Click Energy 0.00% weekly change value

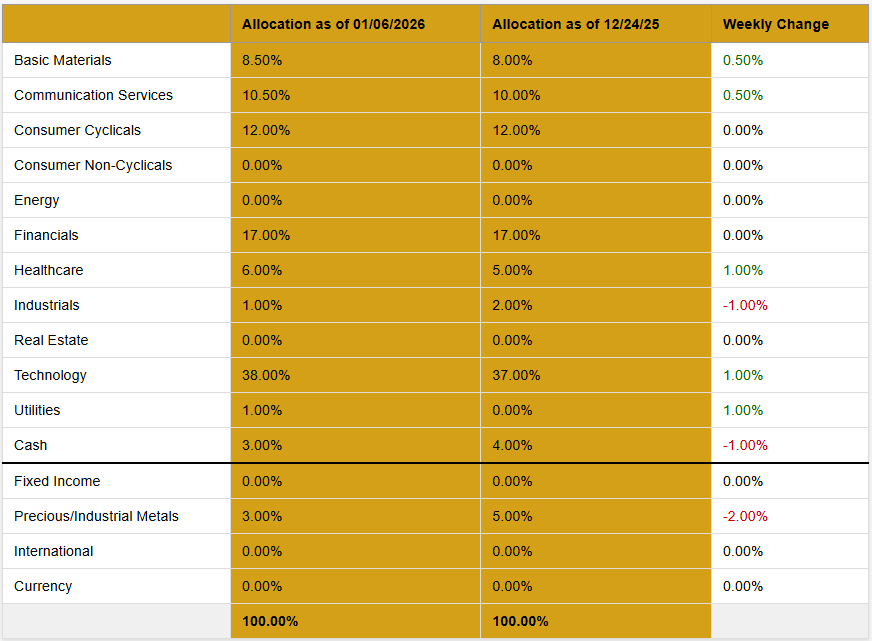(x=742, y=200)
